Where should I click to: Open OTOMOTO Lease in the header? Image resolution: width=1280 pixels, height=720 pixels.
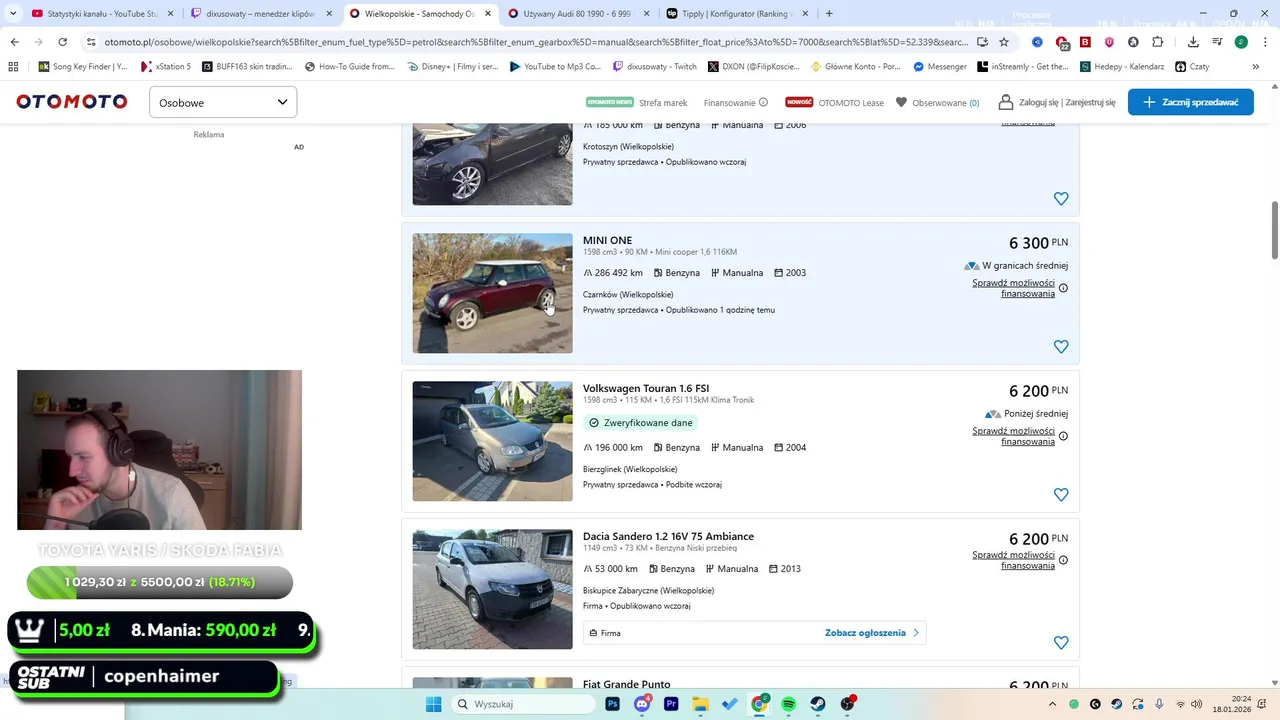(850, 102)
